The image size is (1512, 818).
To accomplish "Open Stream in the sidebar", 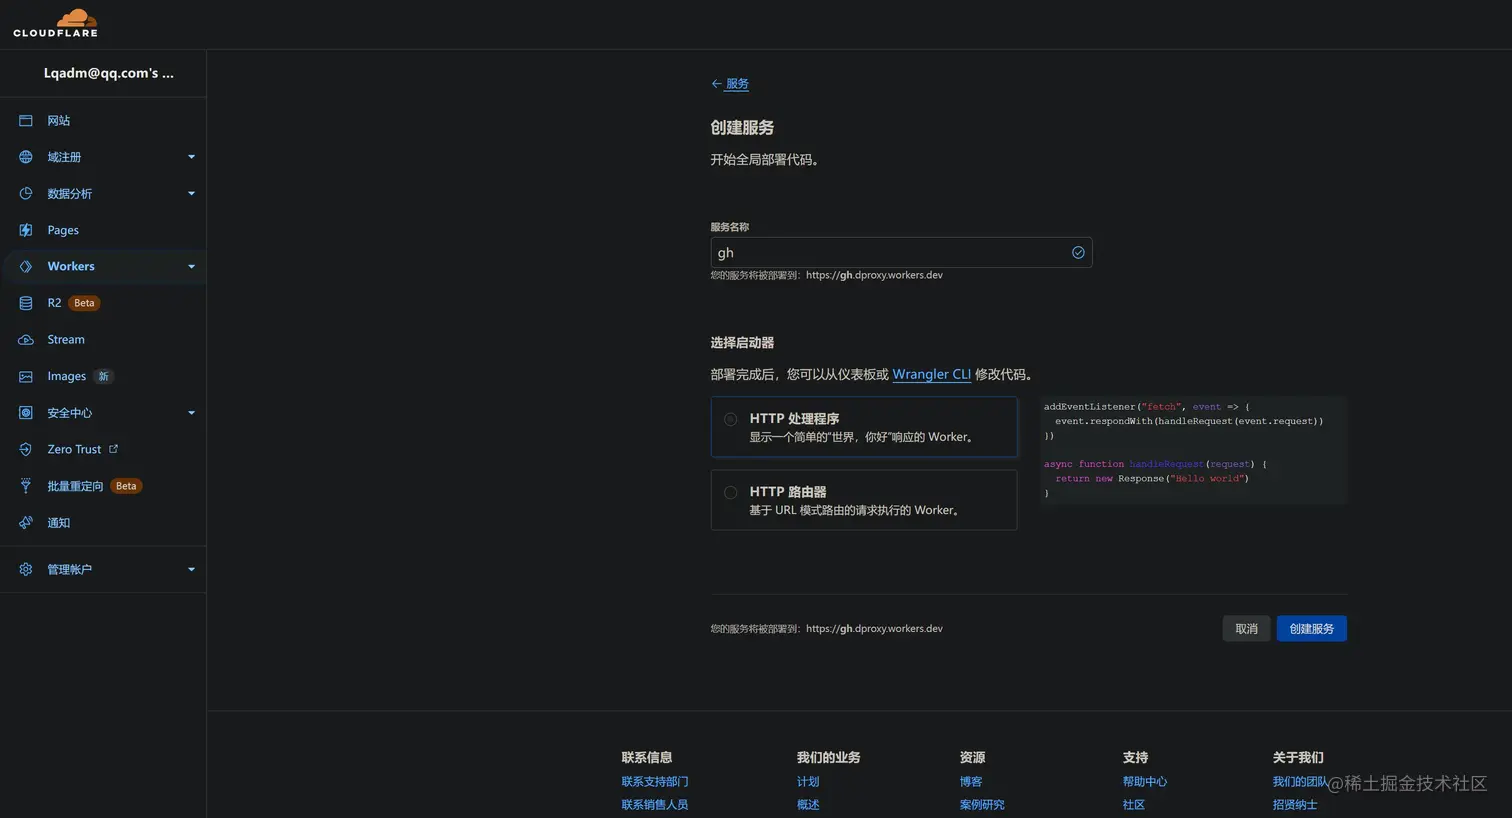I will pyautogui.click(x=66, y=340).
